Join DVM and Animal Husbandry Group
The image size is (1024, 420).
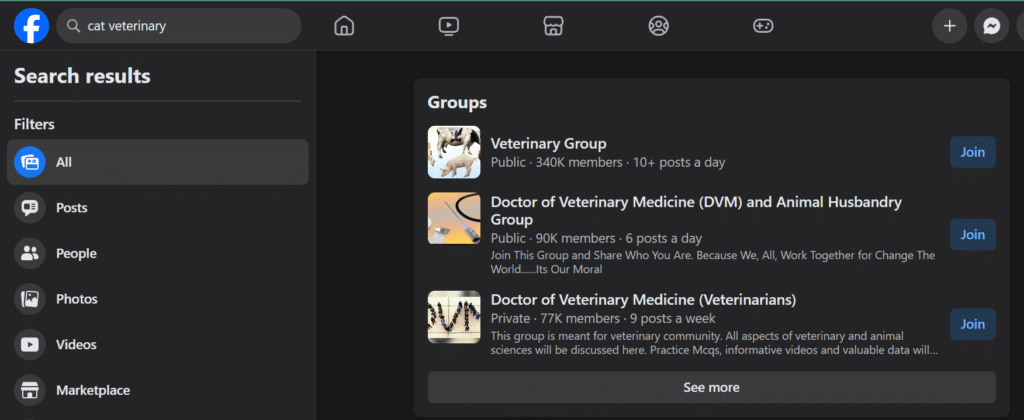(x=972, y=234)
